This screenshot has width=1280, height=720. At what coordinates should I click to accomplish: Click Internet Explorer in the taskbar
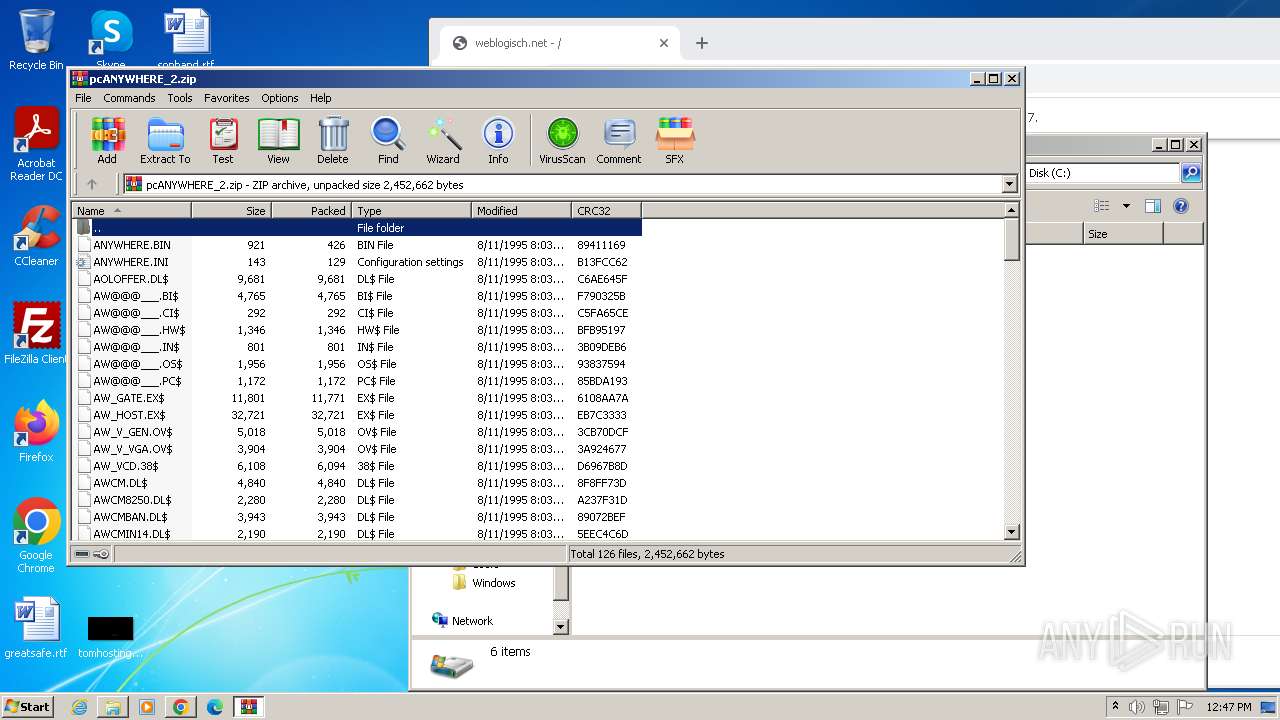click(x=80, y=707)
